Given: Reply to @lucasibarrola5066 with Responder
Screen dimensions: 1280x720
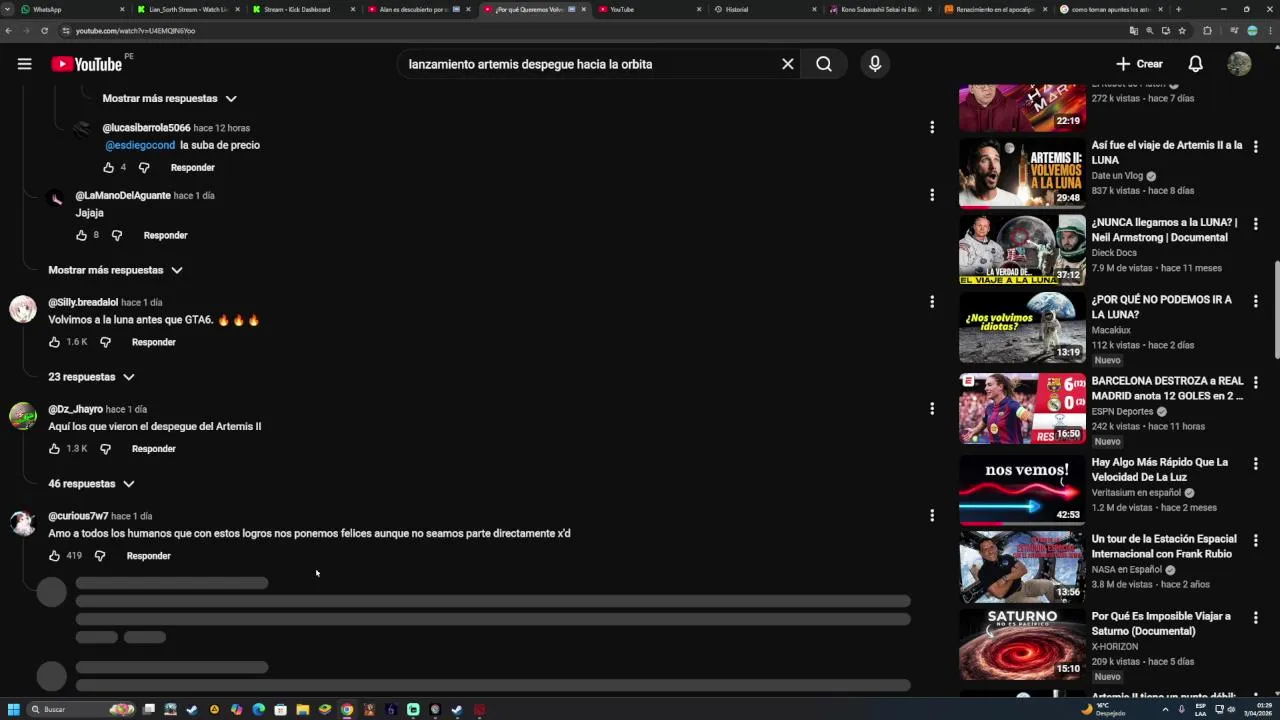Looking at the screenshot, I should pos(193,168).
